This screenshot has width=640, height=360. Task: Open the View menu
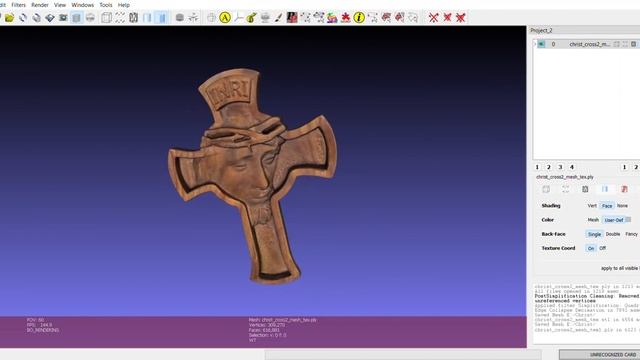coord(60,5)
